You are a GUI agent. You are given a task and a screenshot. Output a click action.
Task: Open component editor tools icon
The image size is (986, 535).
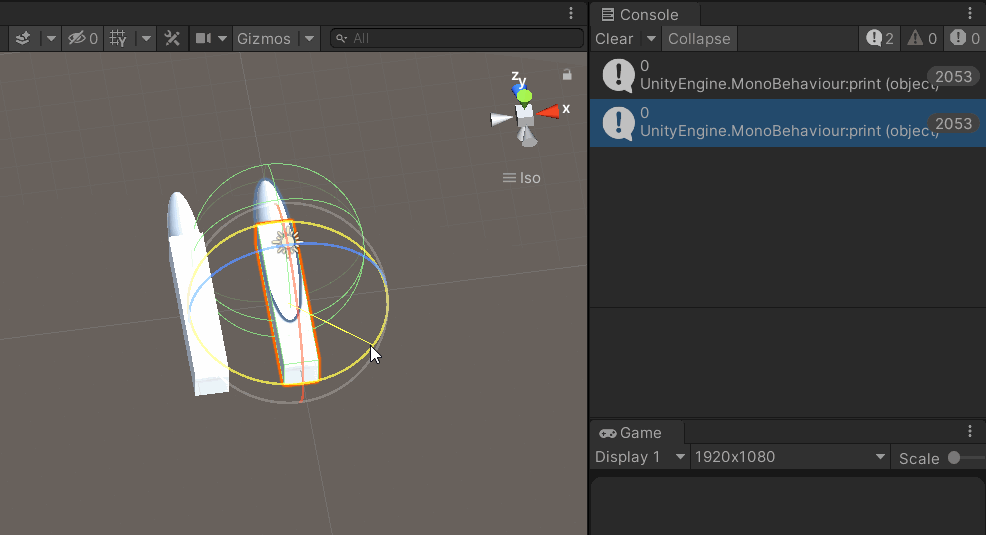[172, 39]
